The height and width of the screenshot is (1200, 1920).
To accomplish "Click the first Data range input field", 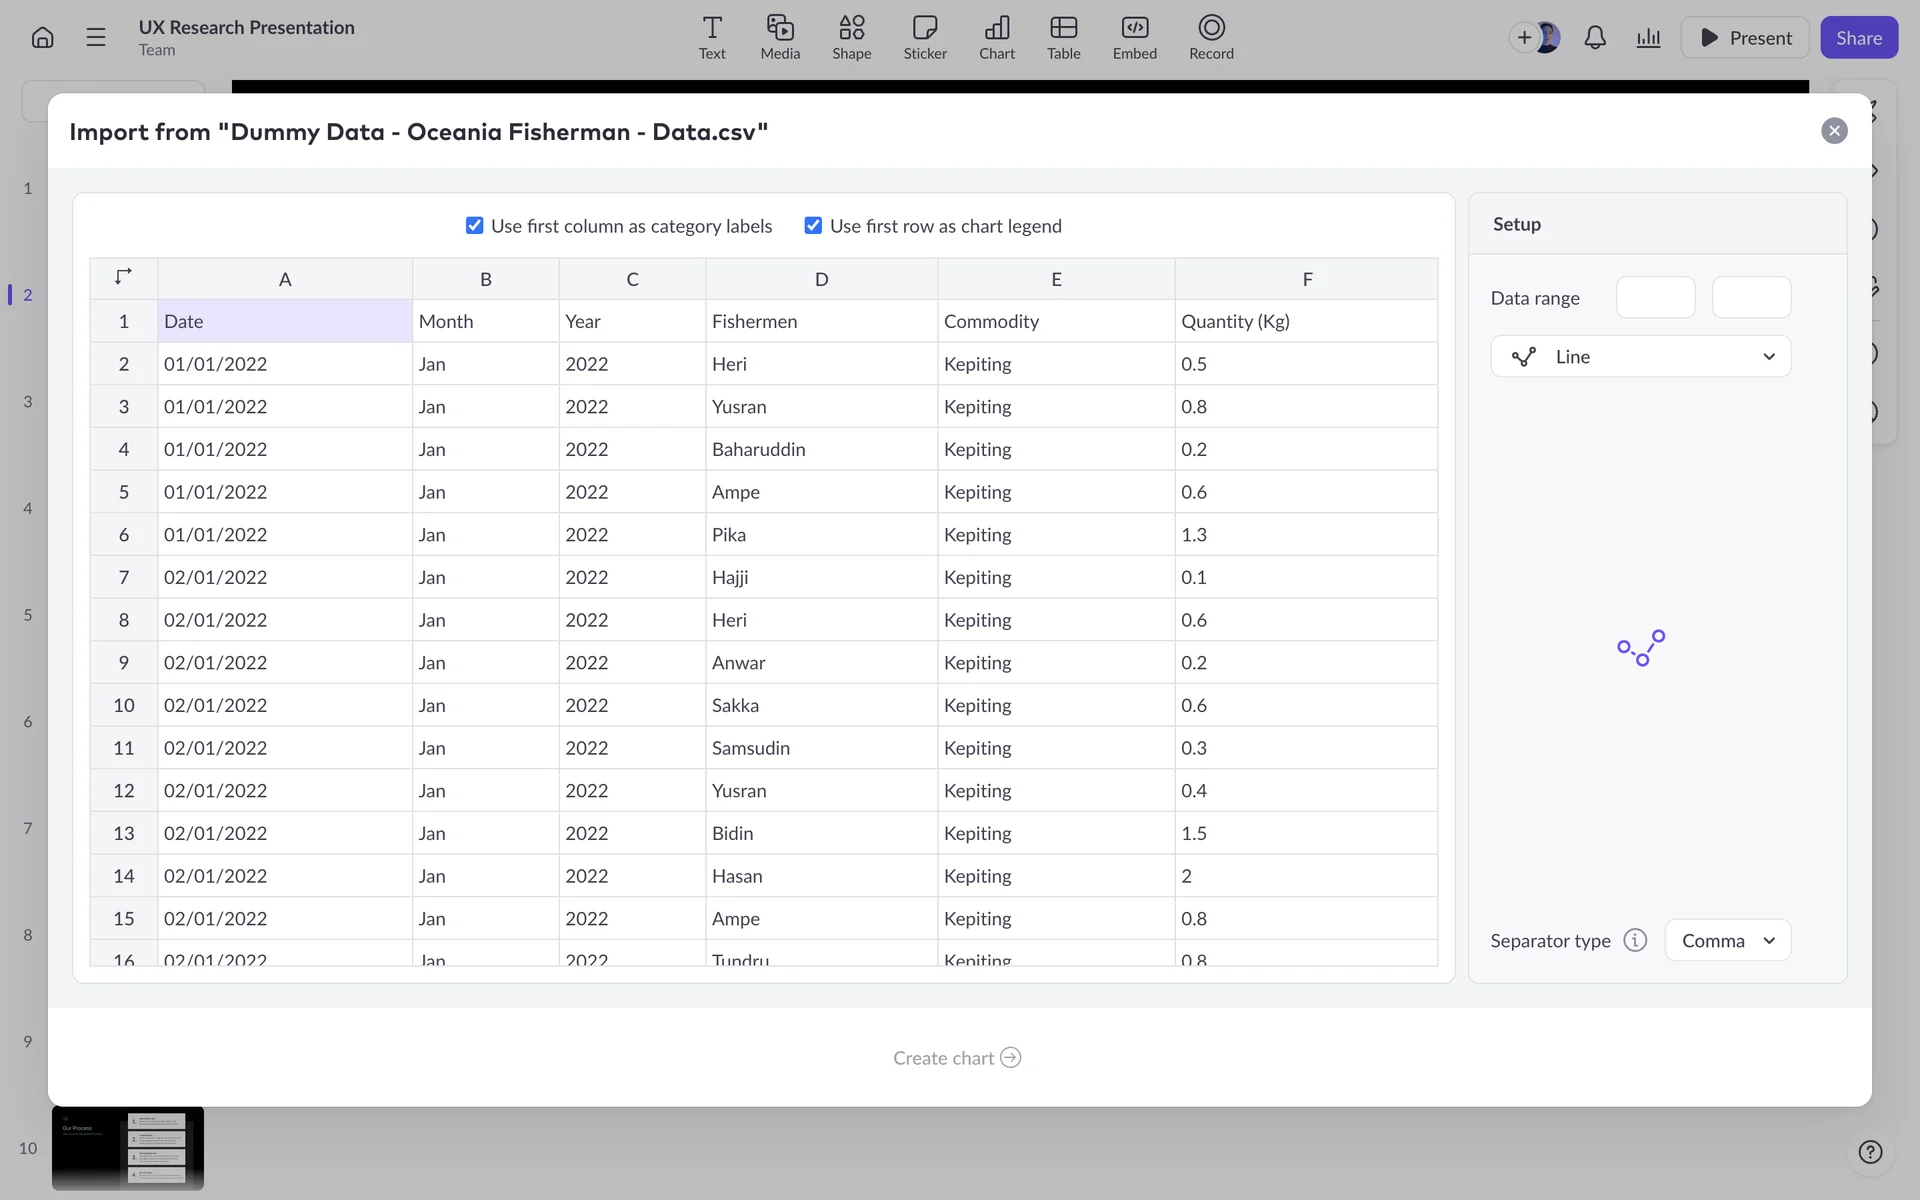I will [x=1655, y=298].
